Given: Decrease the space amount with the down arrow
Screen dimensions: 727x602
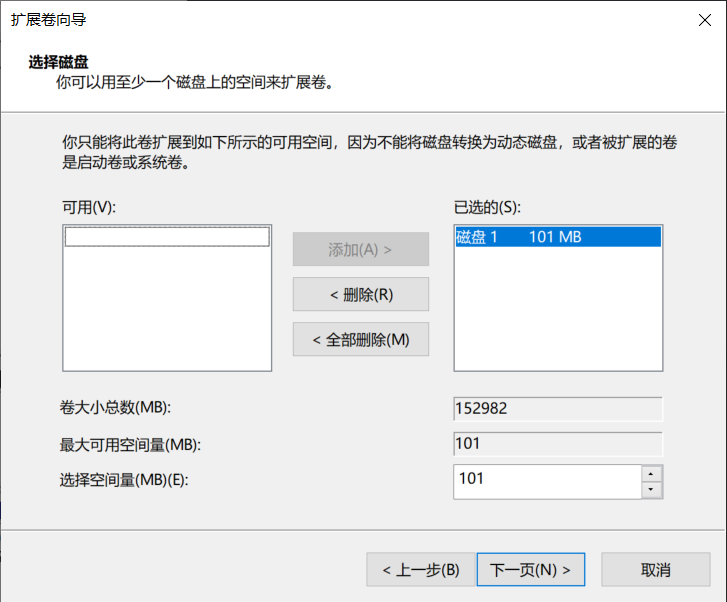Looking at the screenshot, I should coord(652,489).
